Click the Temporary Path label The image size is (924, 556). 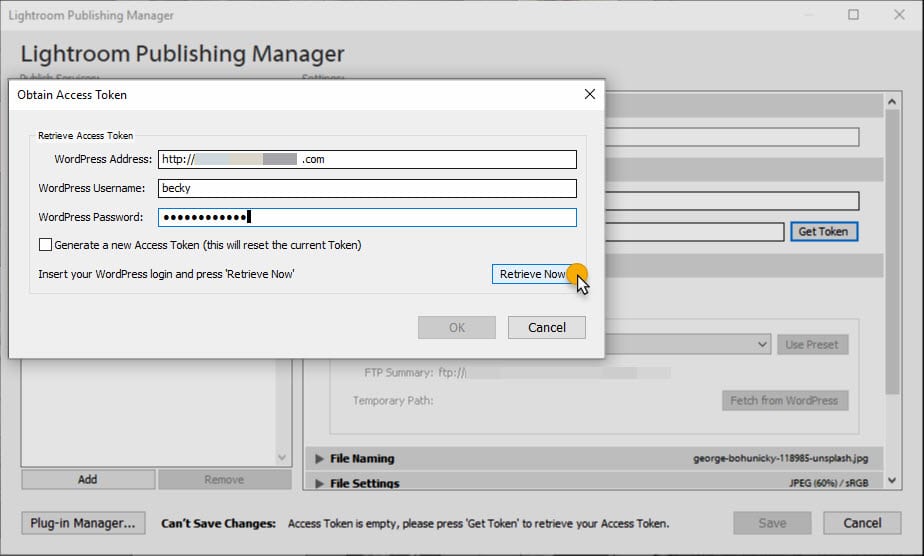coord(393,401)
